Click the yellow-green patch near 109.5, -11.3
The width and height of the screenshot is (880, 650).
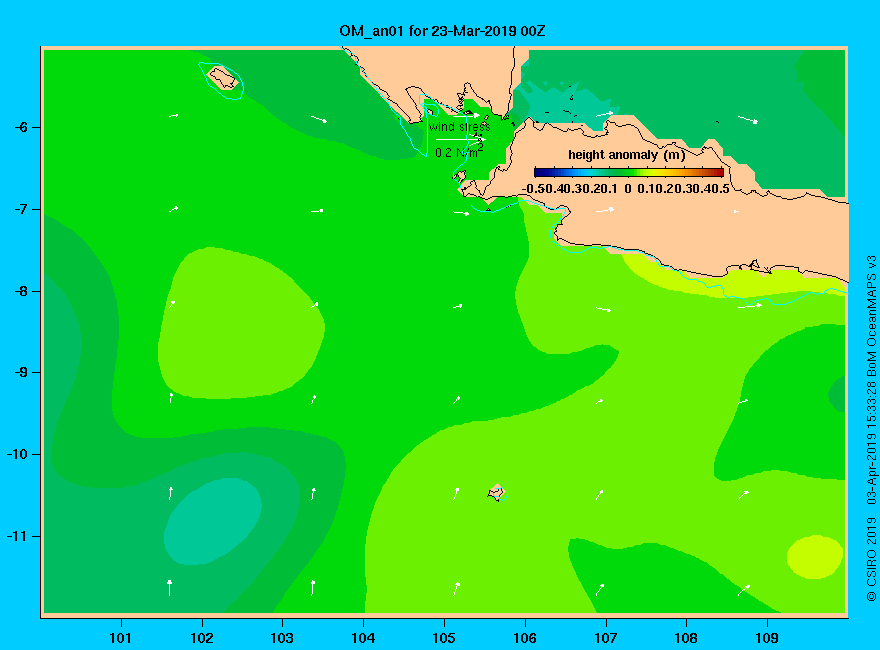[x=815, y=557]
